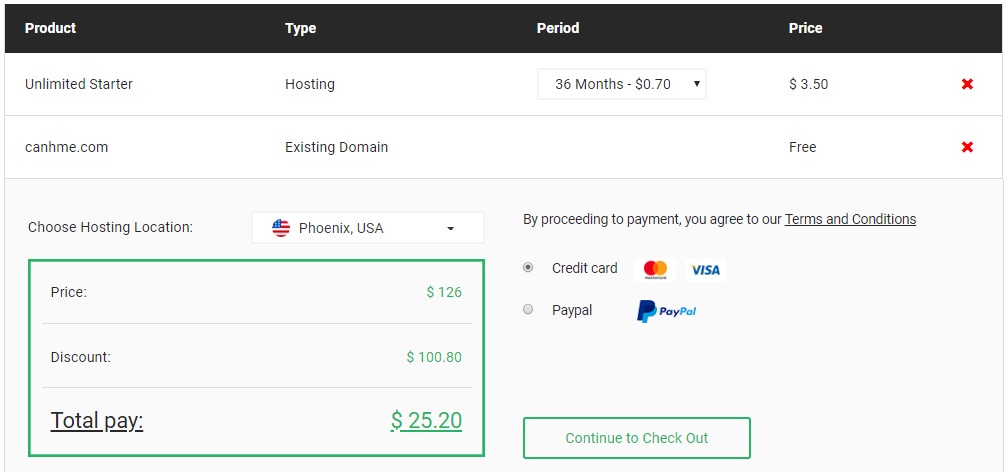Remove Unlimited Starter hosting with red X
The height and width of the screenshot is (472, 1007).
pyautogui.click(x=967, y=84)
